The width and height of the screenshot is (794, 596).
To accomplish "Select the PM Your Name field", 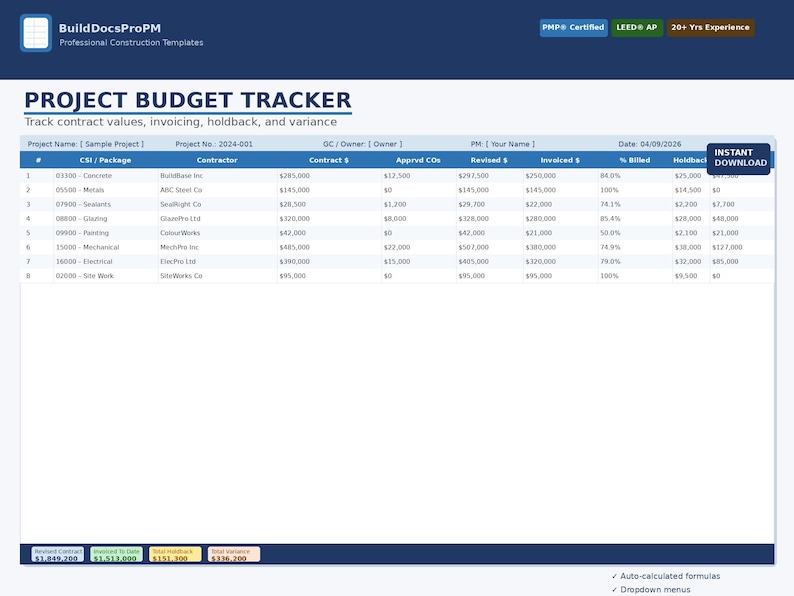I will point(502,144).
